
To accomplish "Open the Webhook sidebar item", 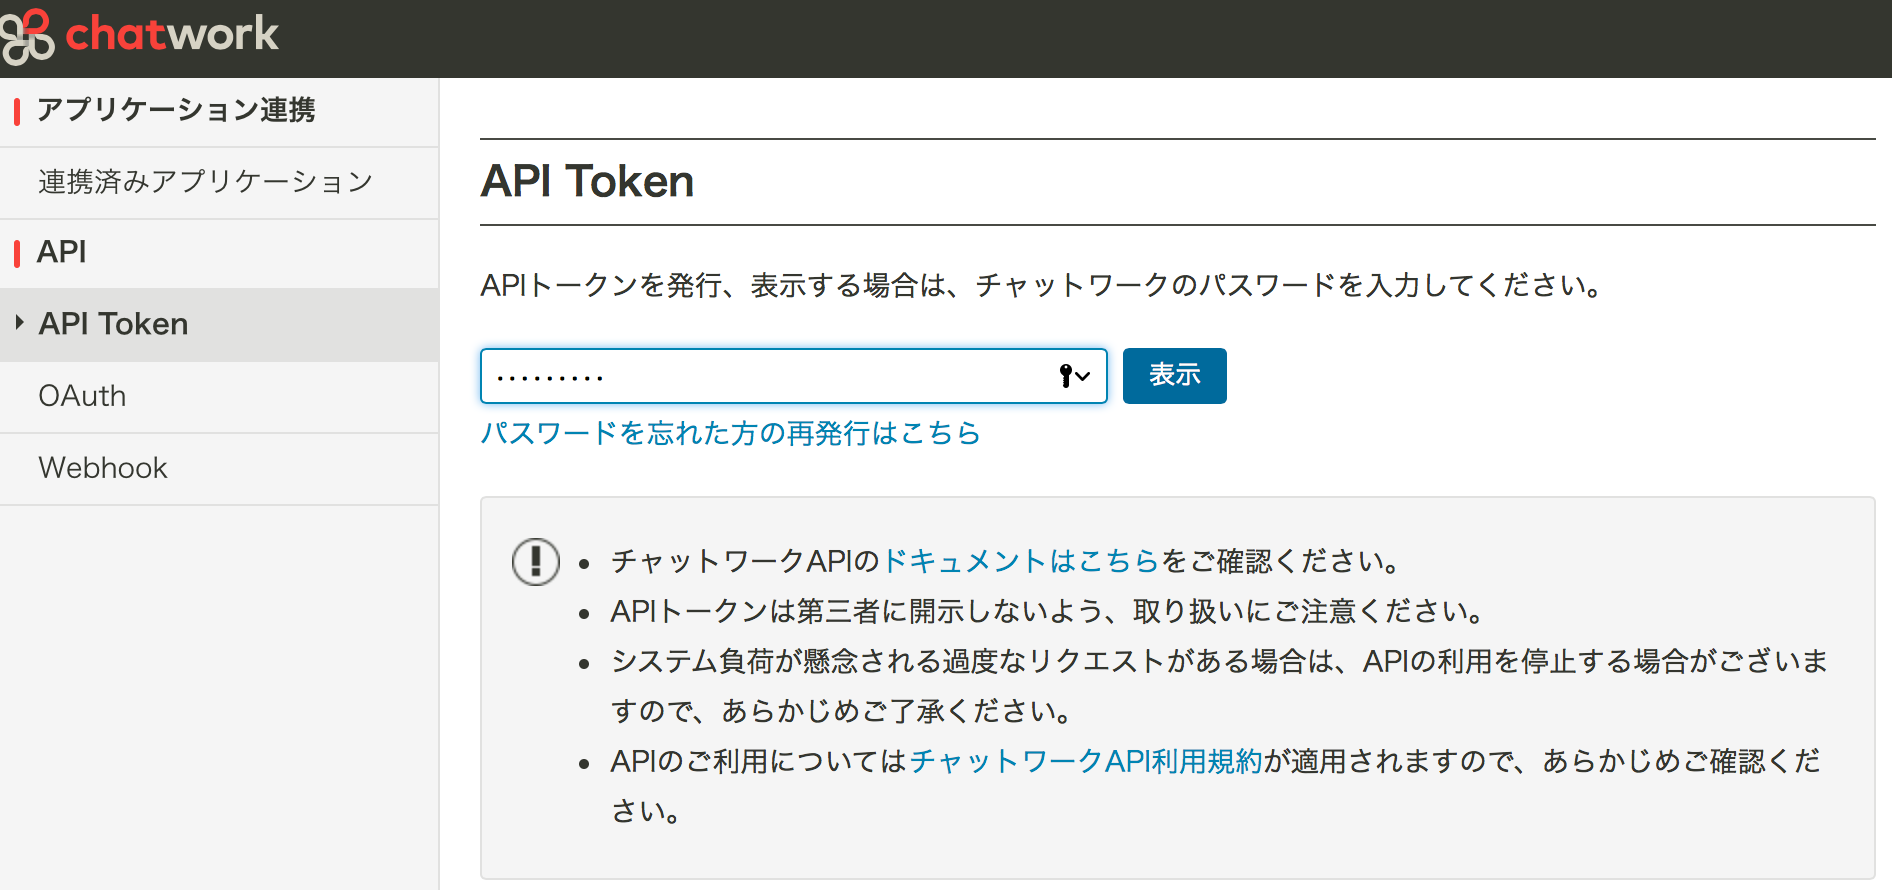I will 219,469.
